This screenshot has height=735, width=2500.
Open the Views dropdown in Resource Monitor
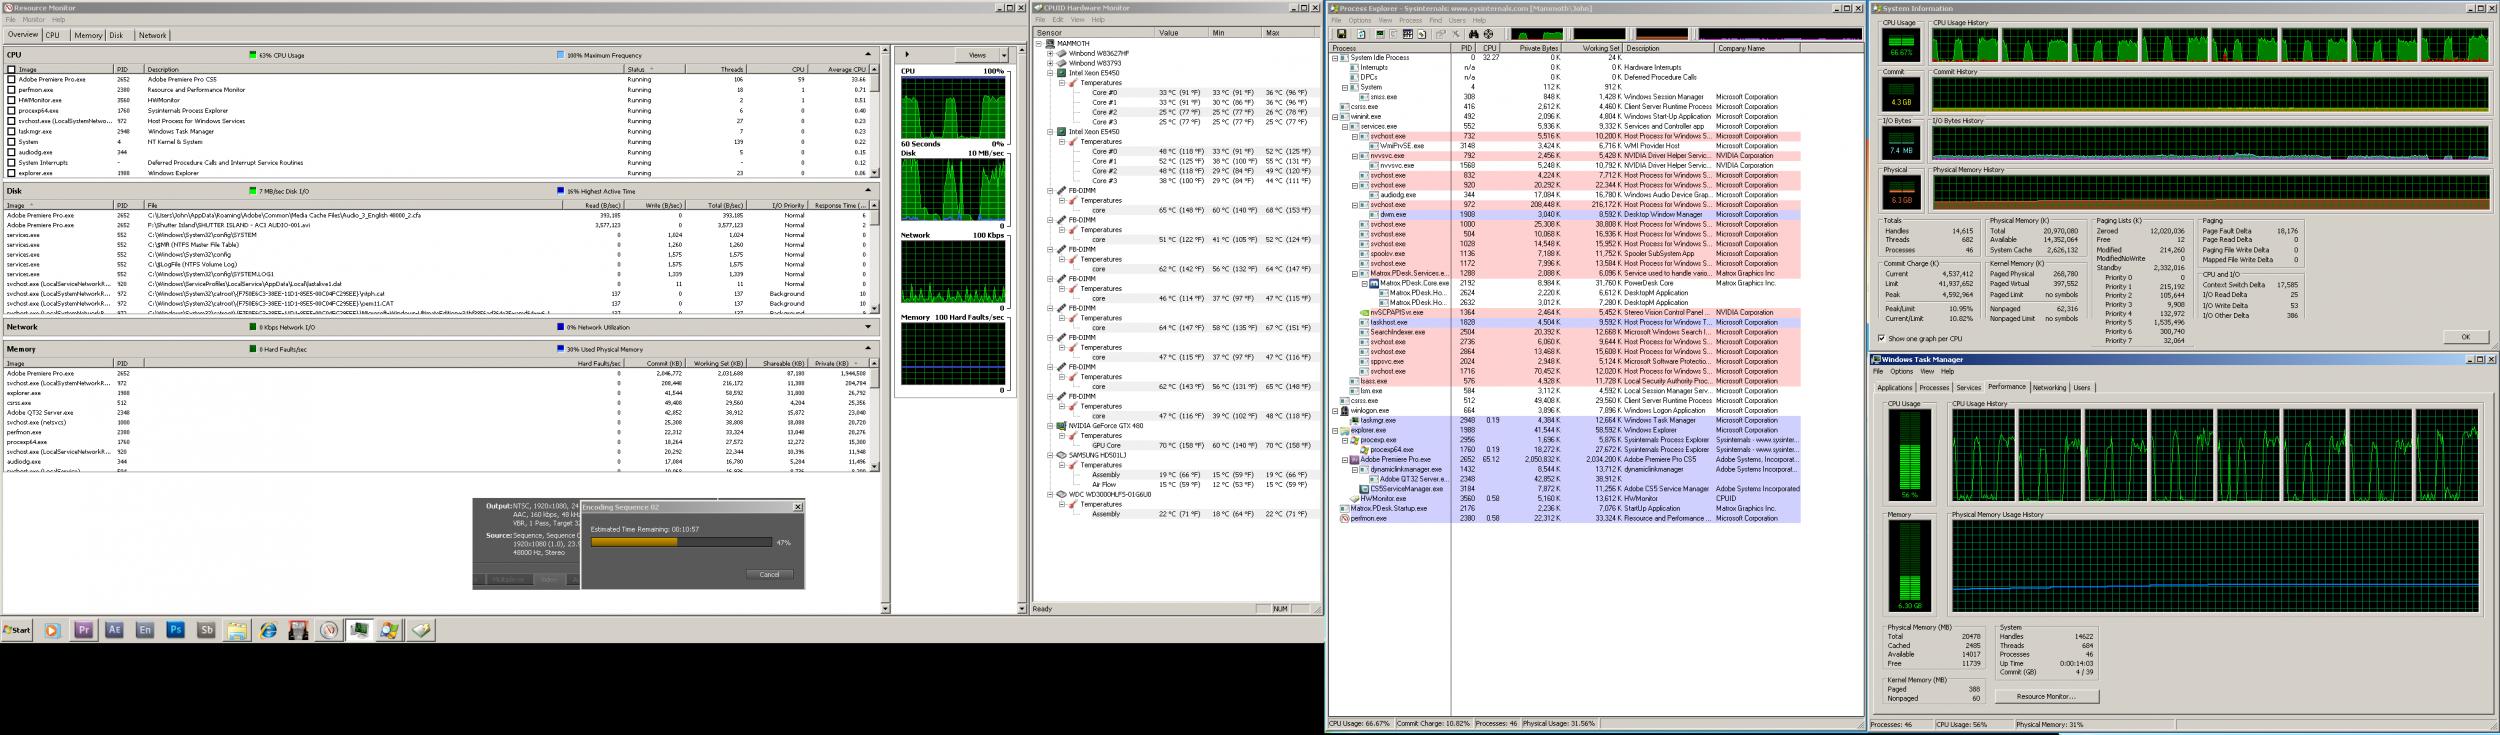982,55
